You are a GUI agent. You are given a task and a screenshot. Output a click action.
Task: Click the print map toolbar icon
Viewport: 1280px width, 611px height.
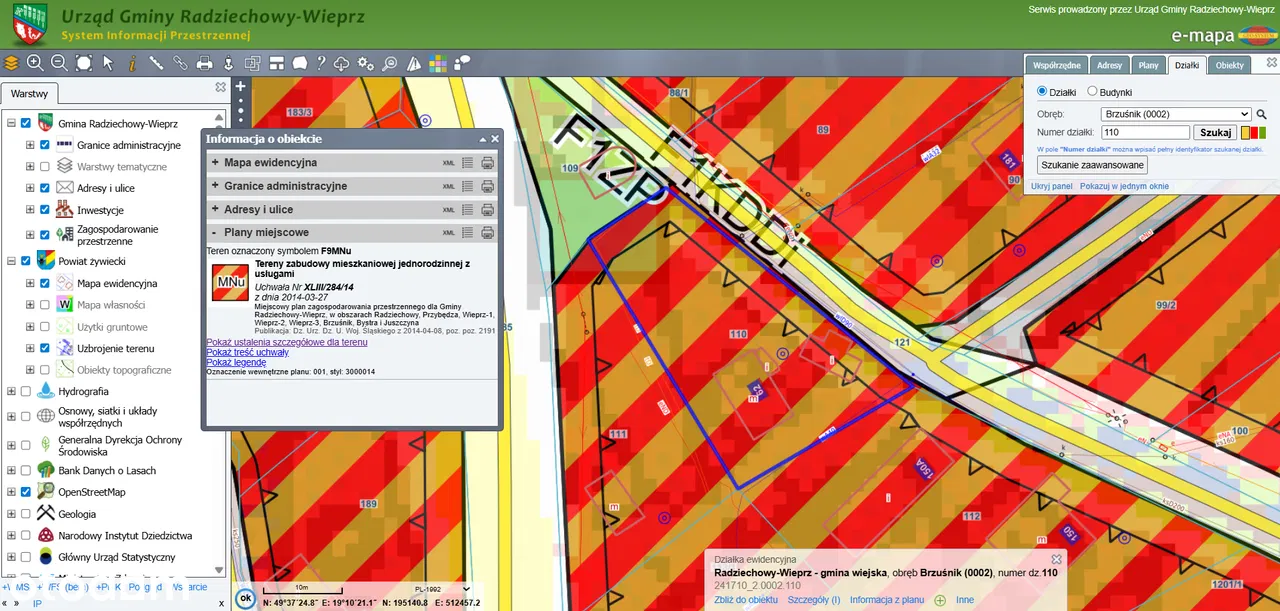point(204,63)
